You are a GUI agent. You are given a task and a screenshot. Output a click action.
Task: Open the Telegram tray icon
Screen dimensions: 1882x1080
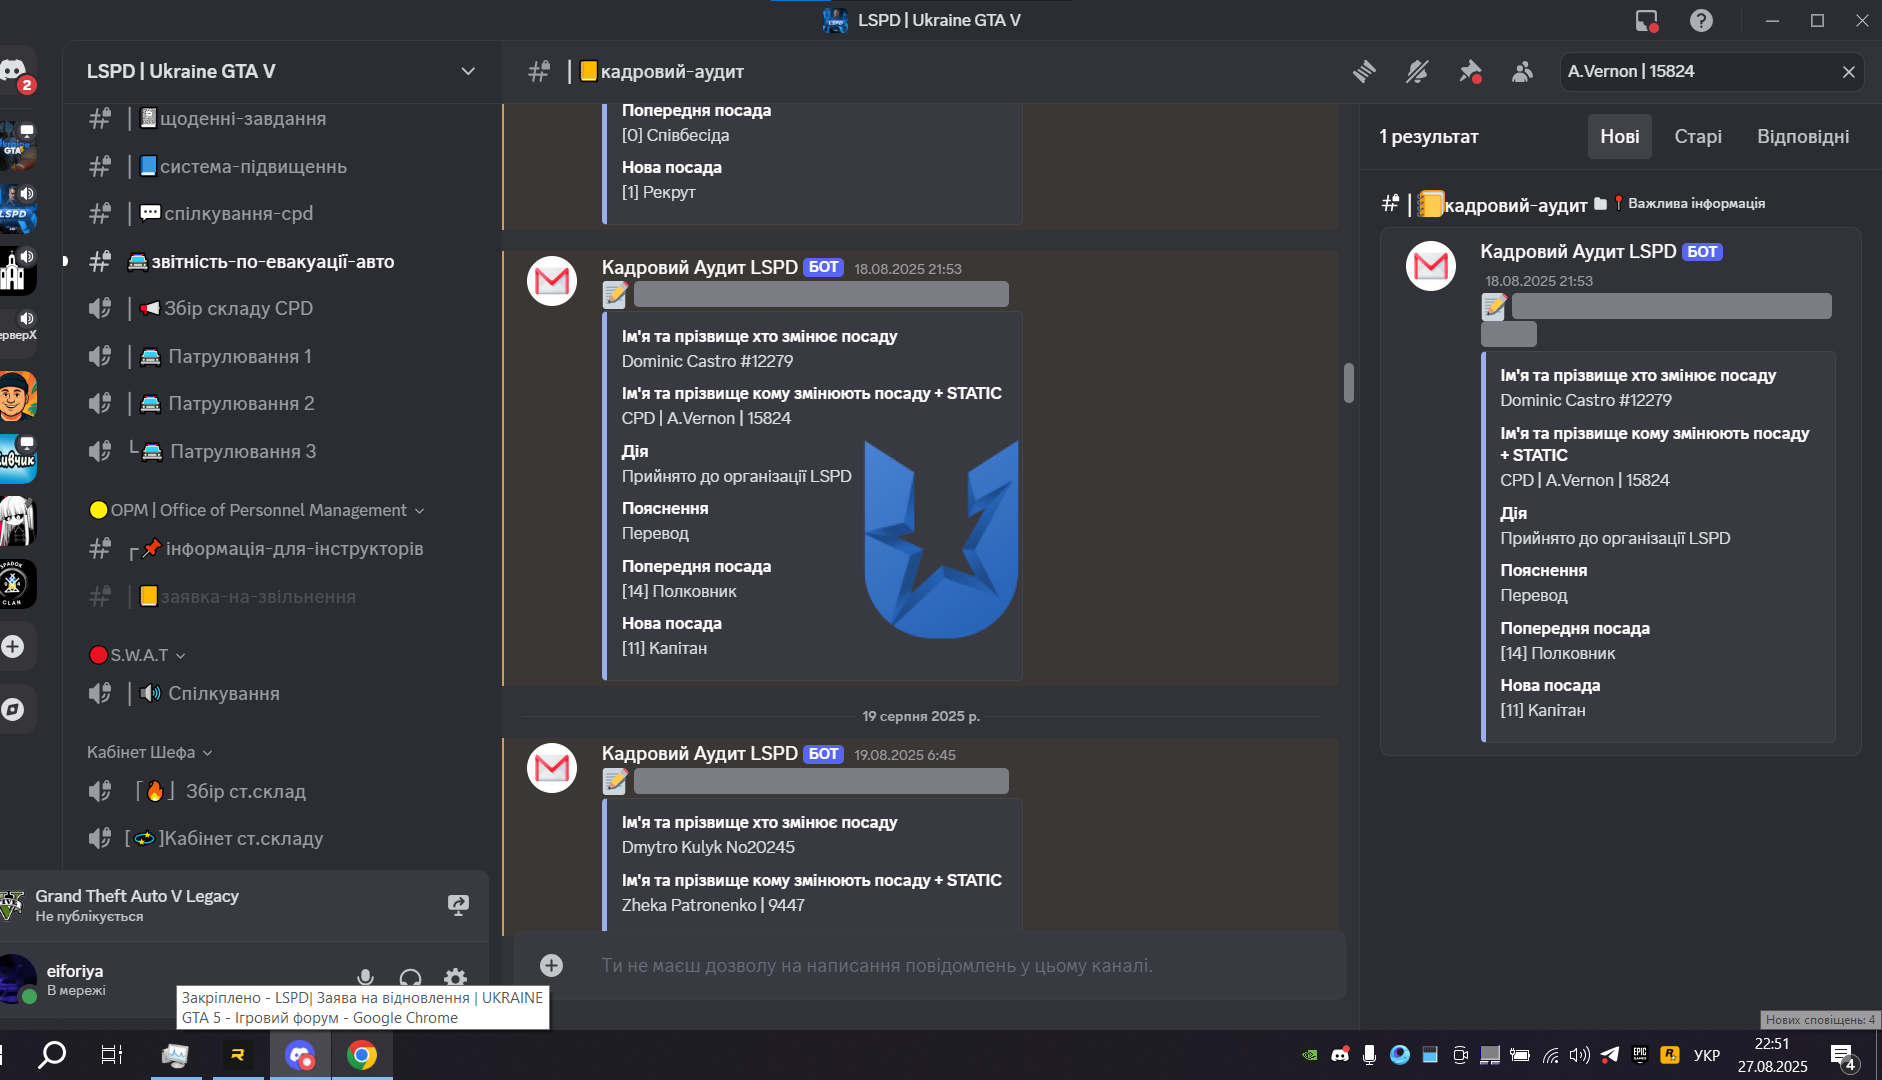tap(1610, 1055)
